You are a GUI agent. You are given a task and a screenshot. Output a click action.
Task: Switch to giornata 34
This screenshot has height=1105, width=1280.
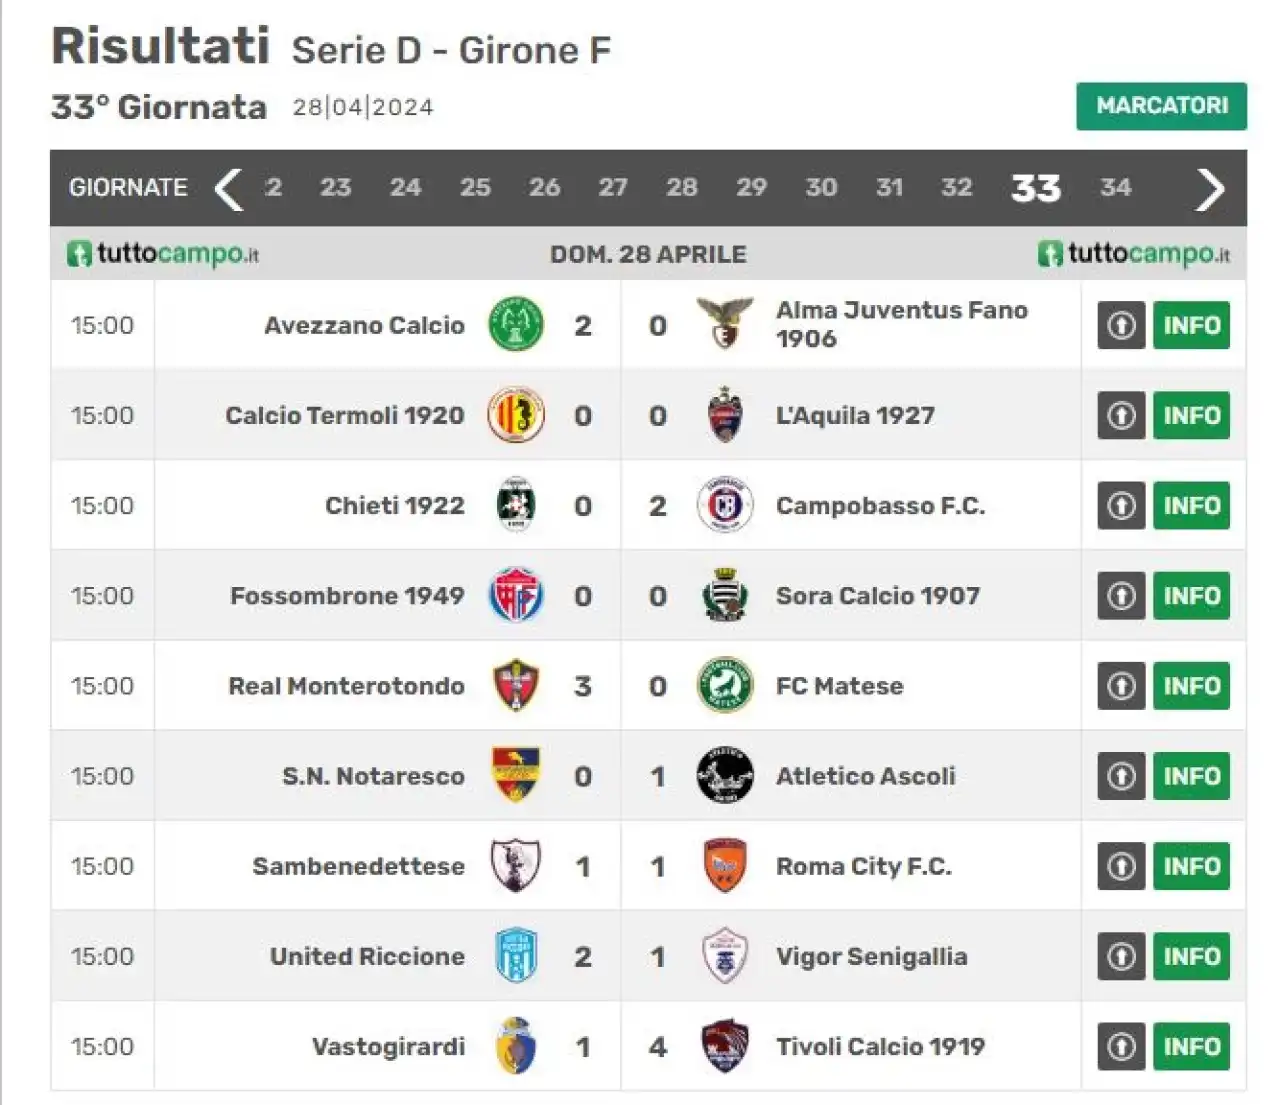click(x=1116, y=187)
